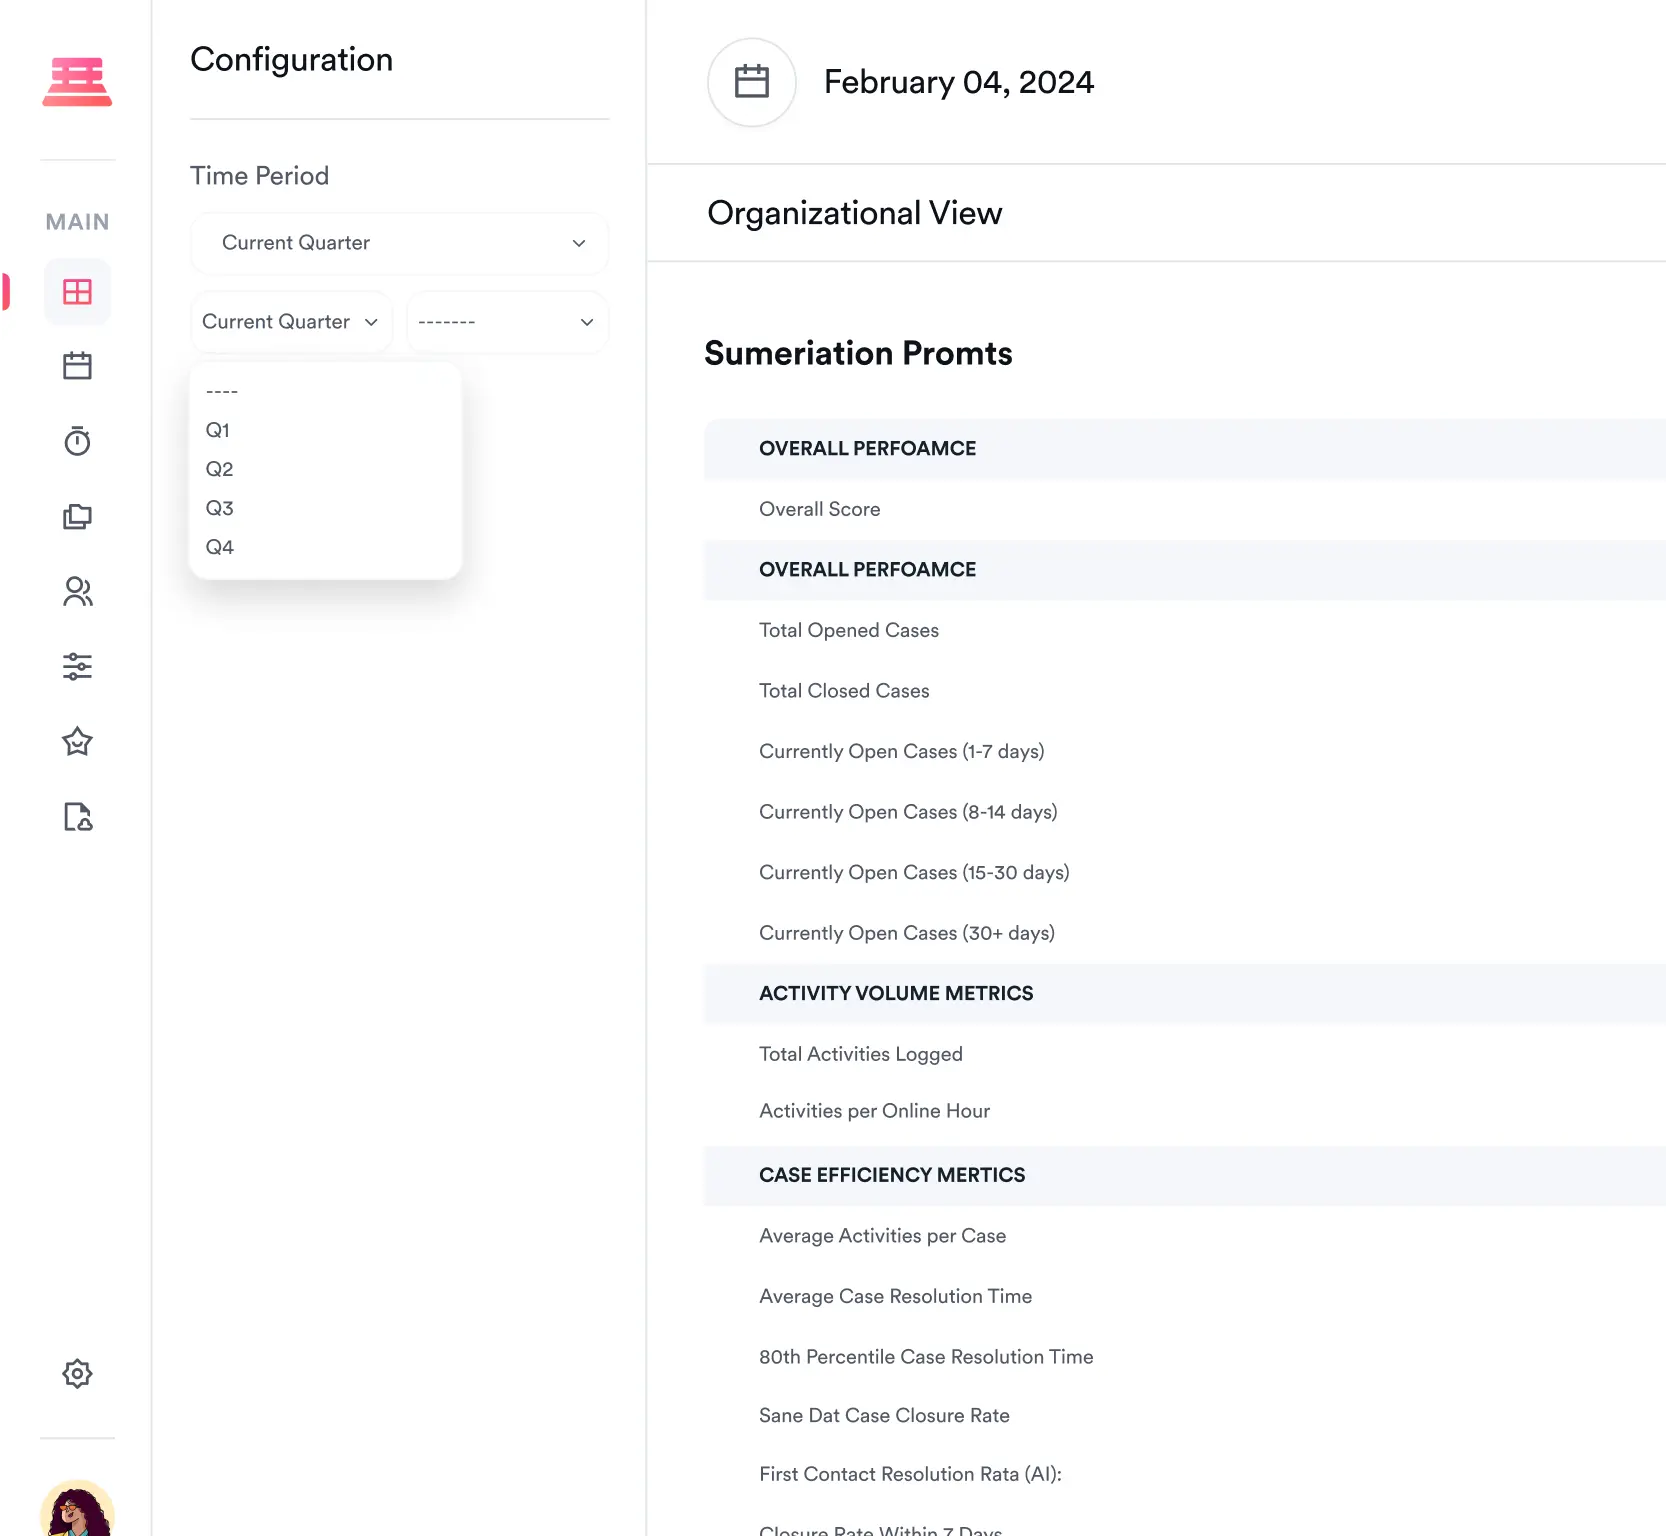Pick the blank dashed option in list
Viewport: 1666px width, 1536px height.
[222, 391]
